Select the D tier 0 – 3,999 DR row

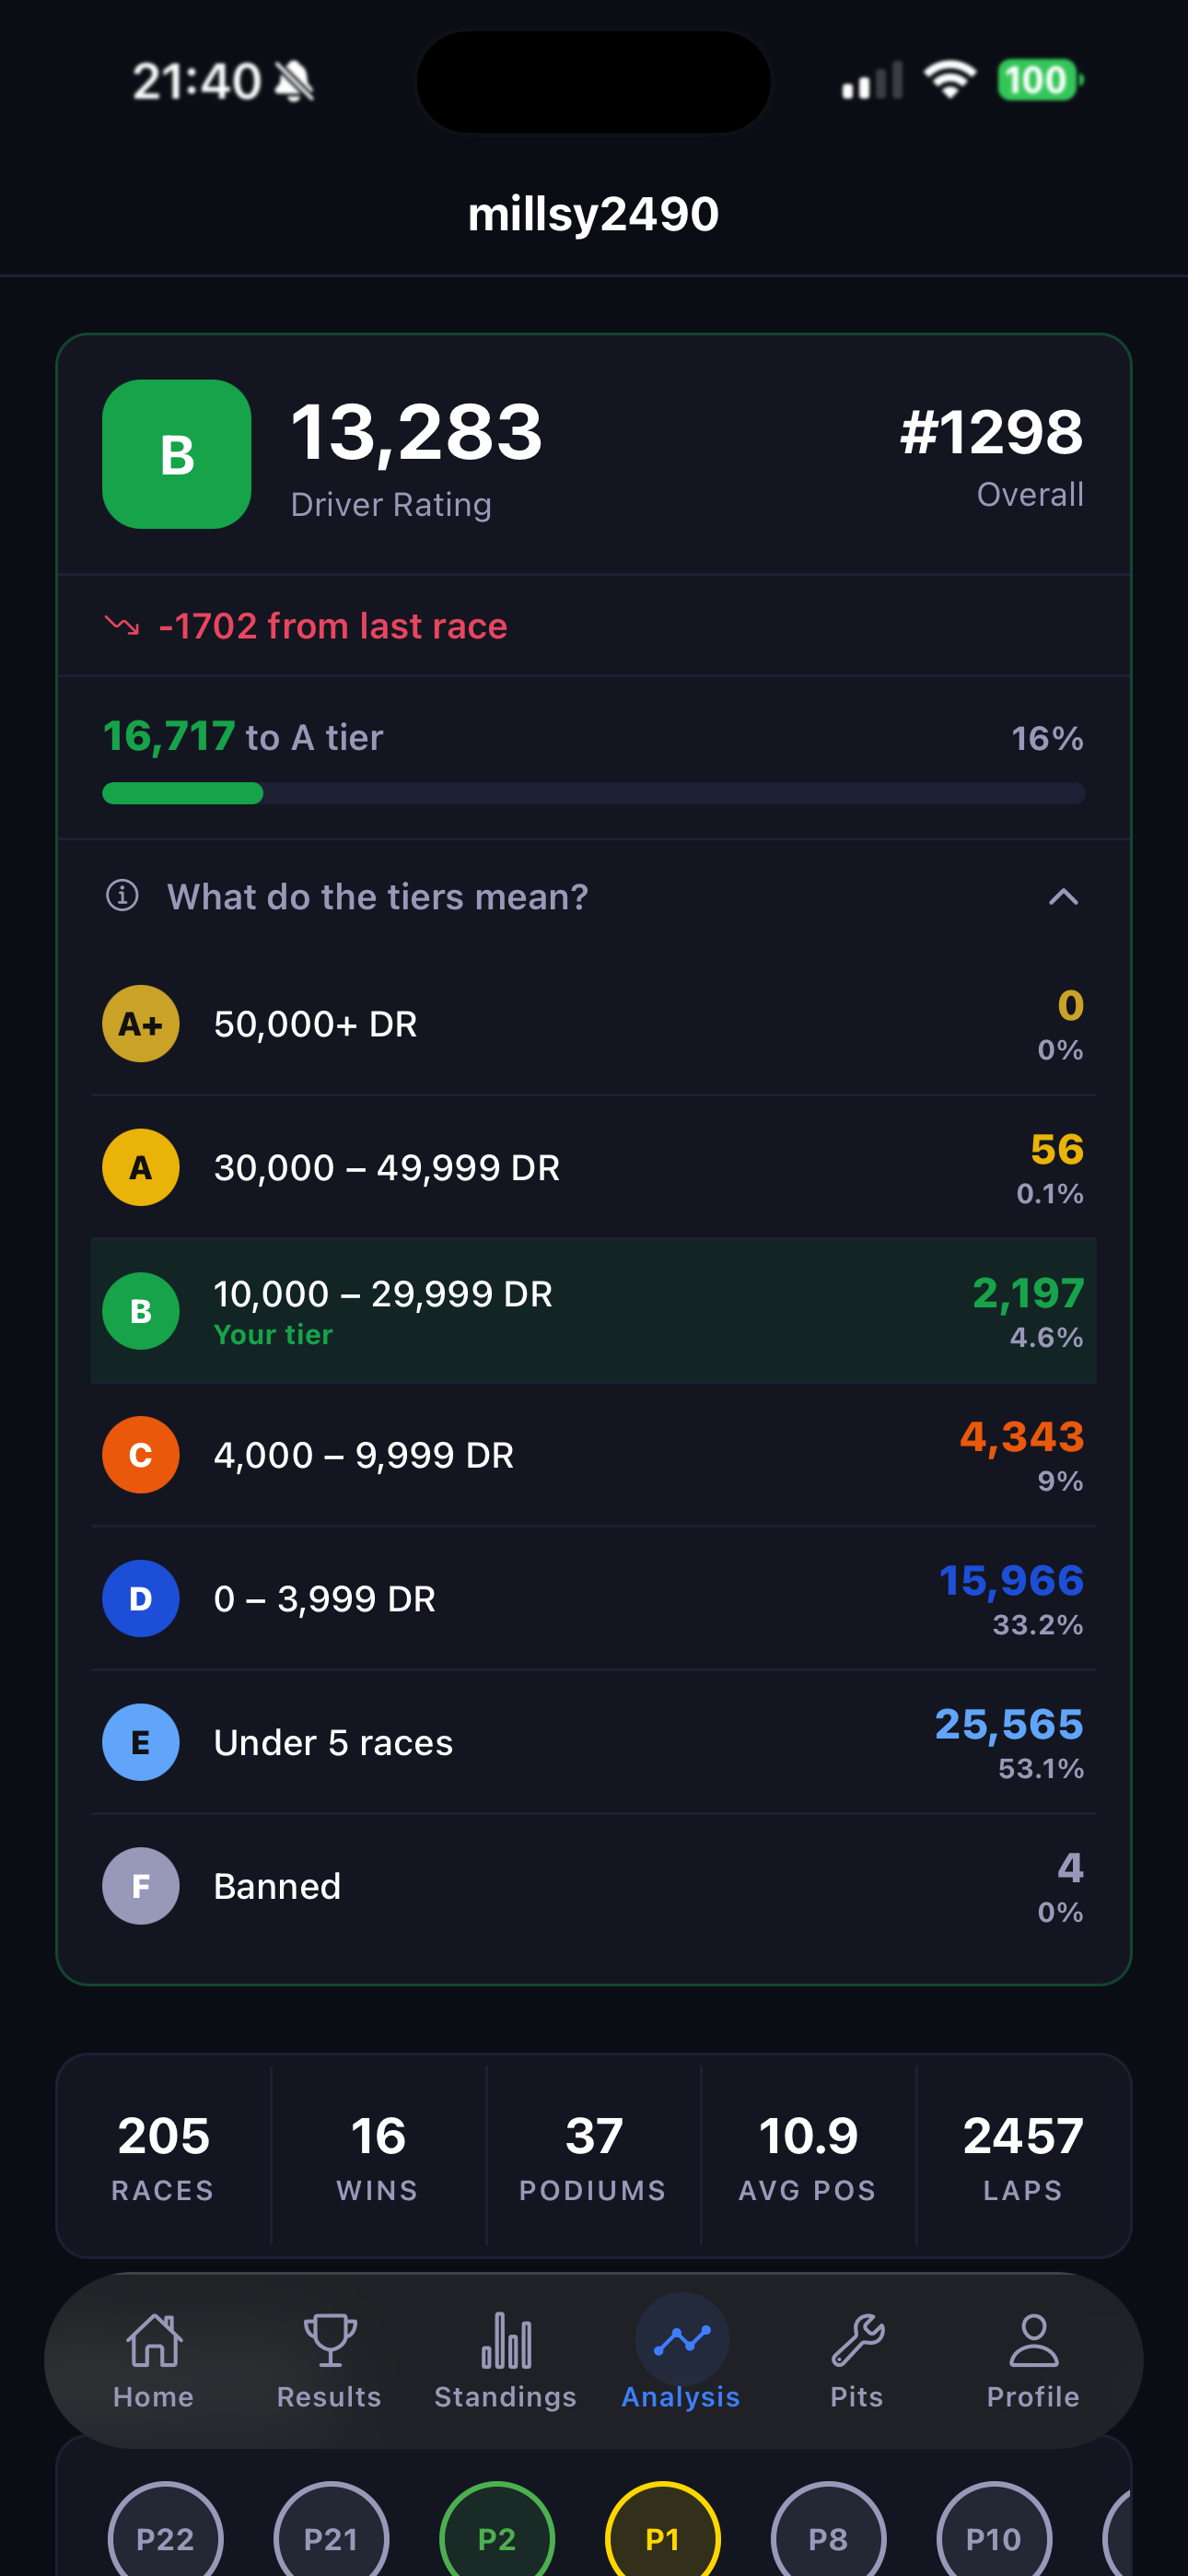594,1598
